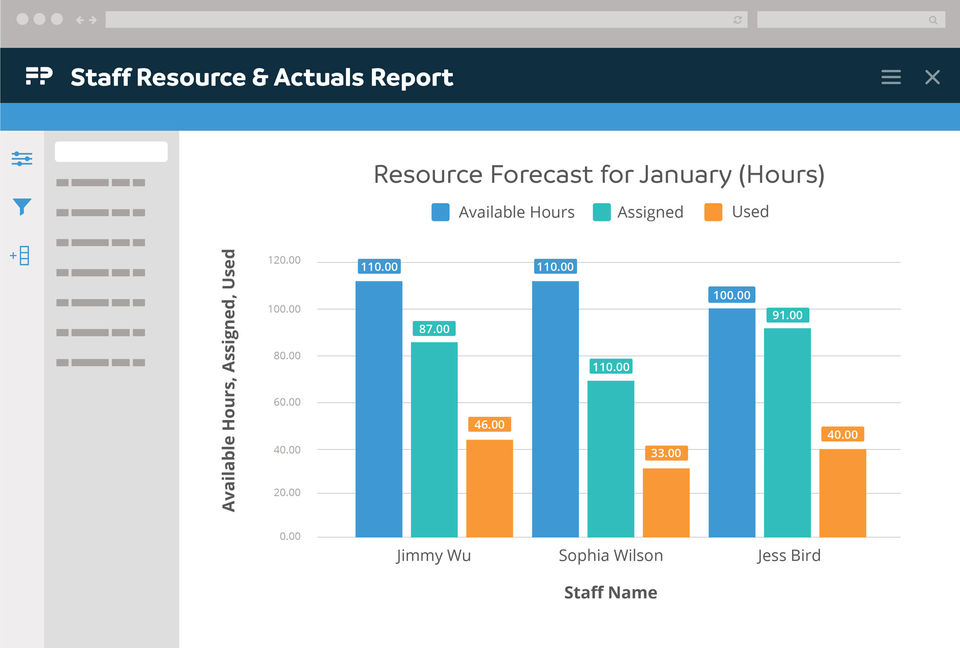Select Jimmy Wu's Available Hours bar

(379, 408)
